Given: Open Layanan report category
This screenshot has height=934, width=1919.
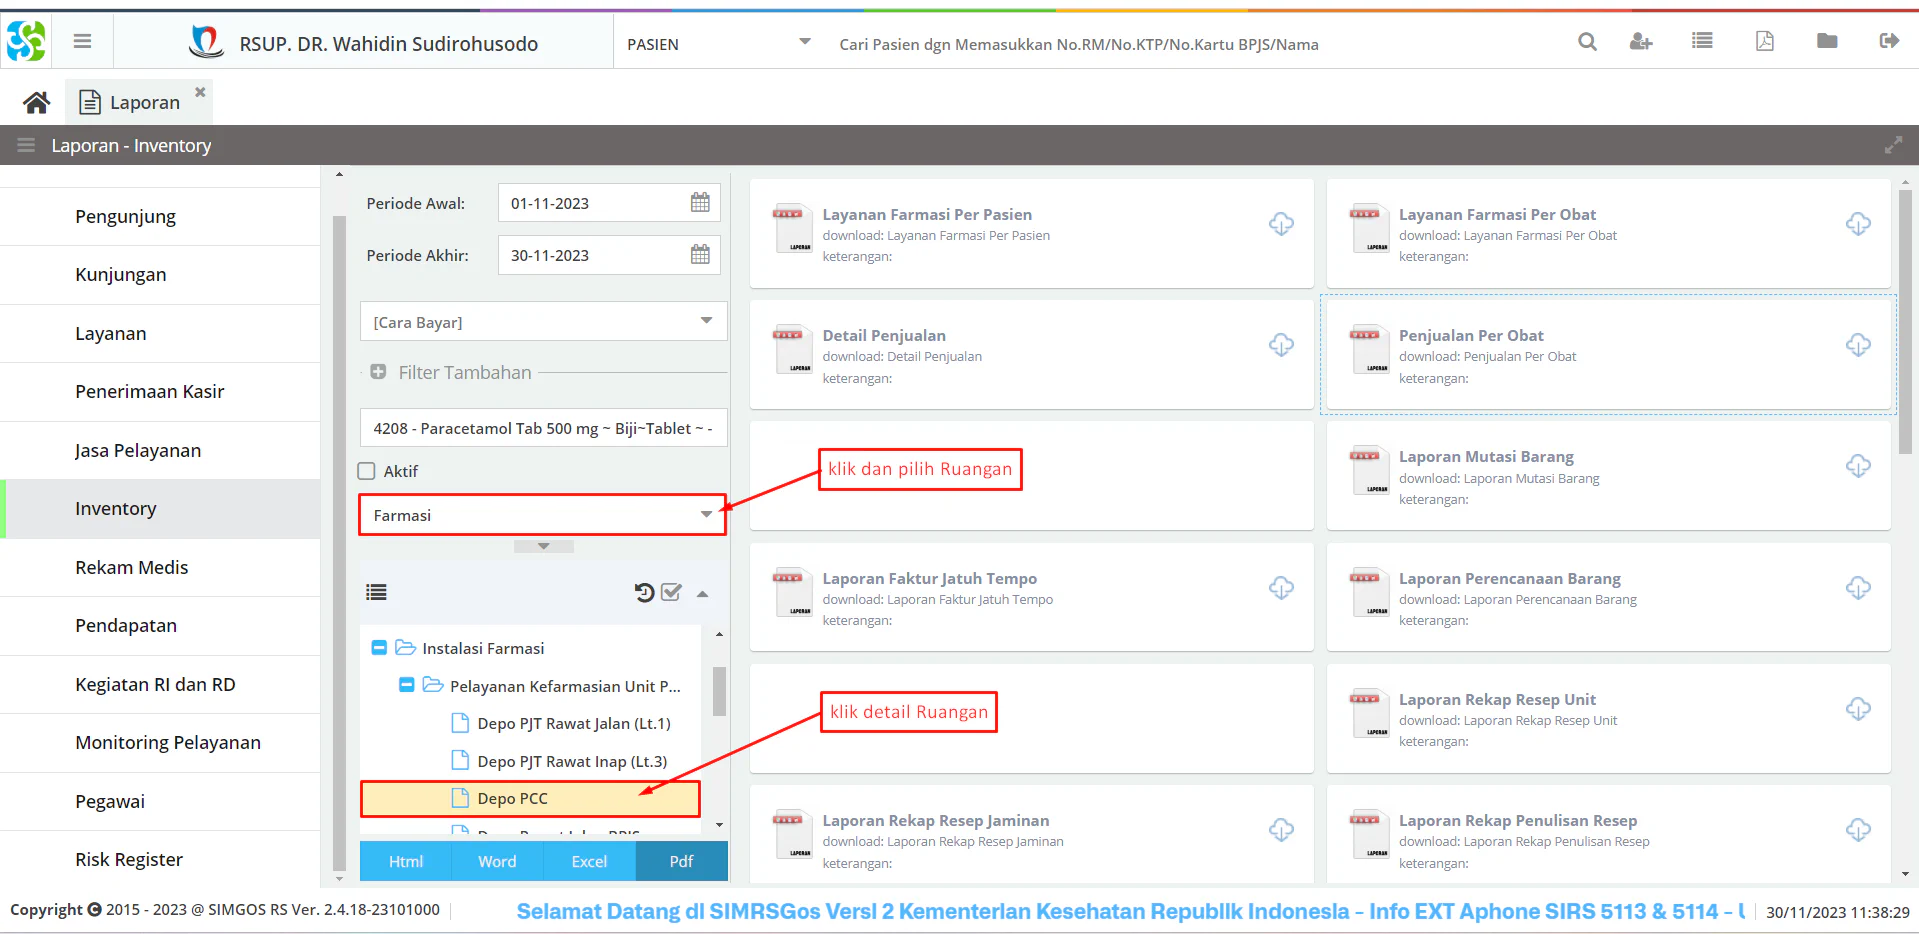Looking at the screenshot, I should 160,333.
